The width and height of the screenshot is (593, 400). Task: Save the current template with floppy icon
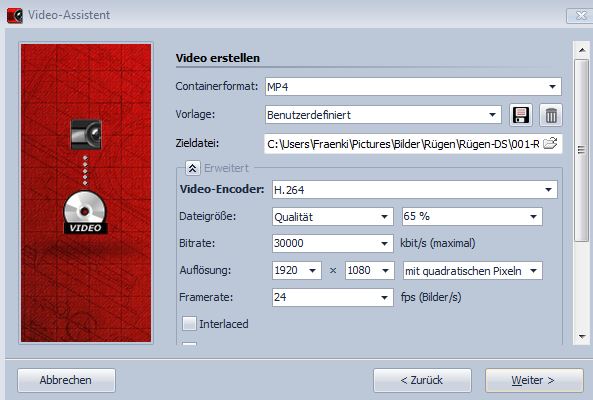521,115
